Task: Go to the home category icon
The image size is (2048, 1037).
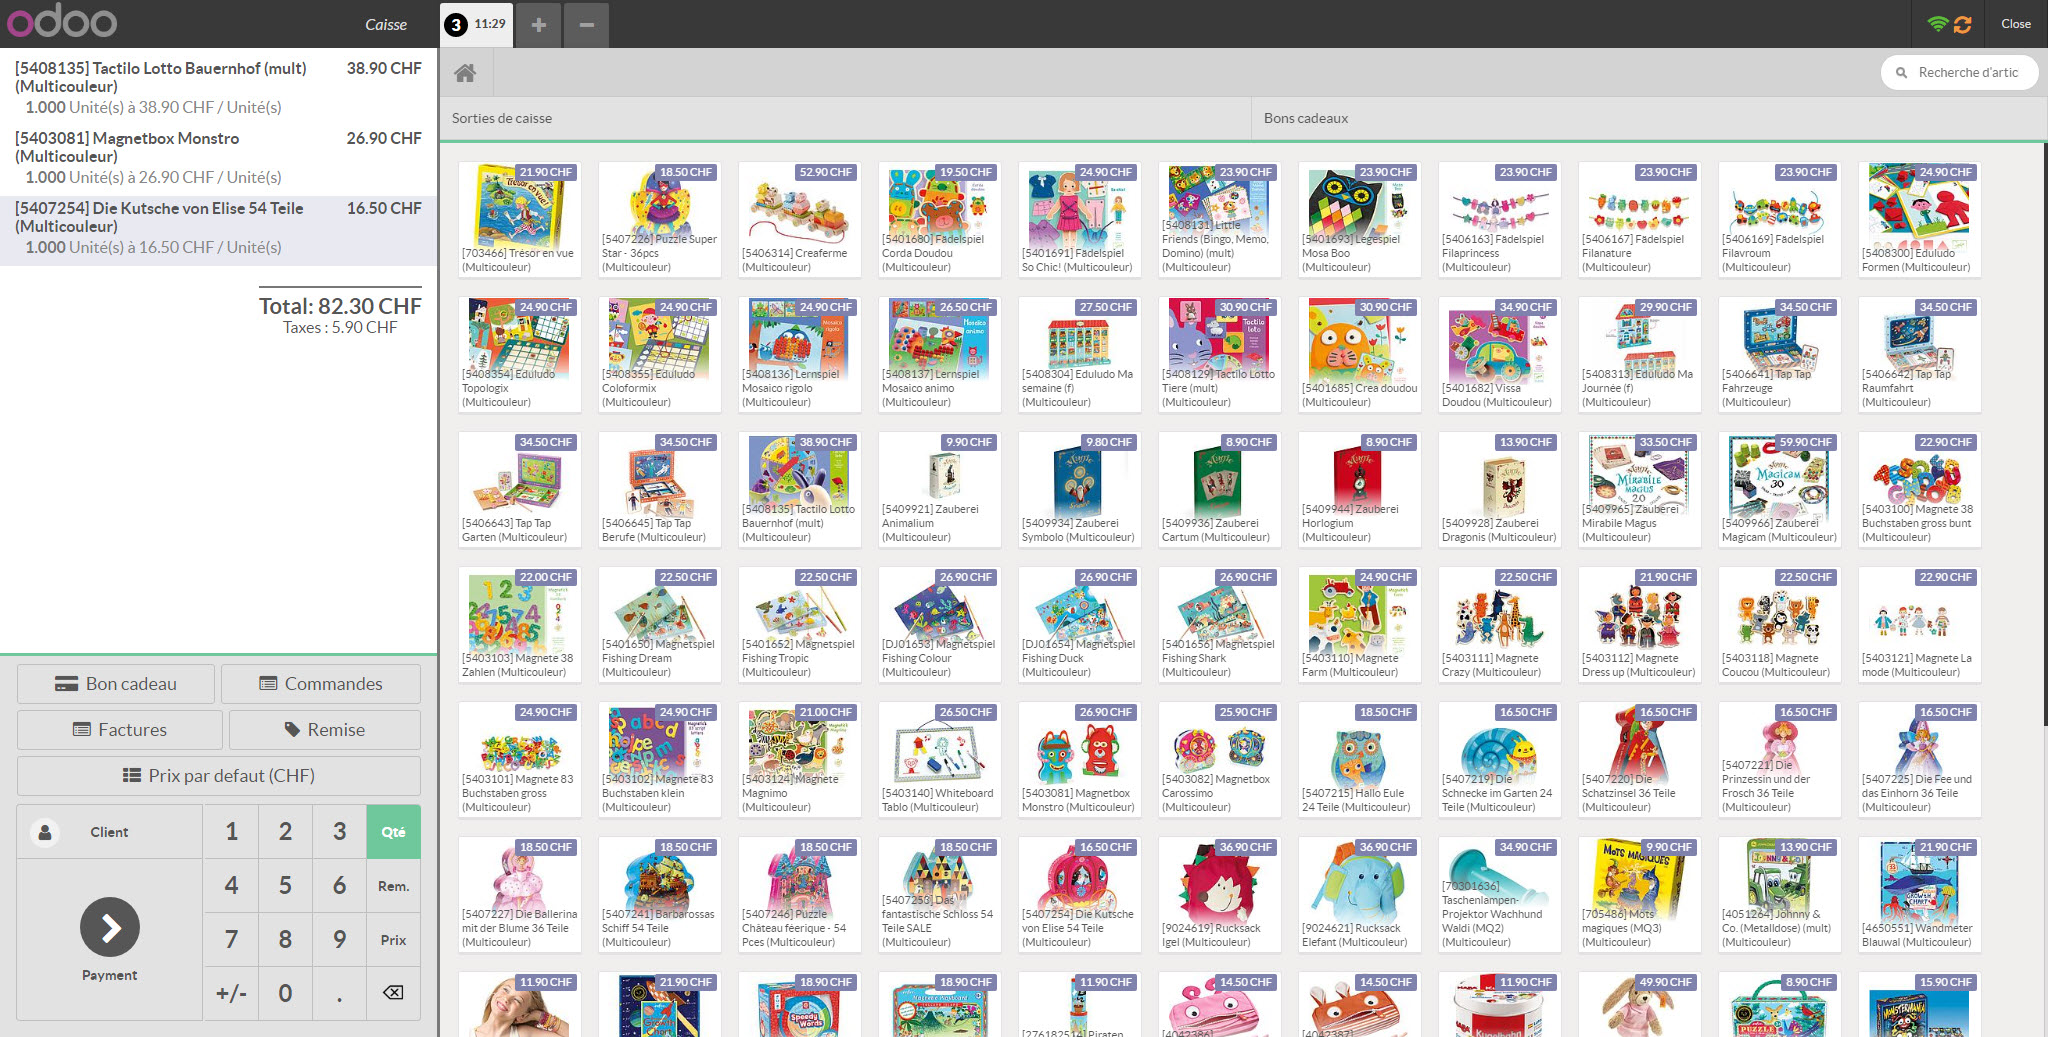Action: [x=464, y=73]
